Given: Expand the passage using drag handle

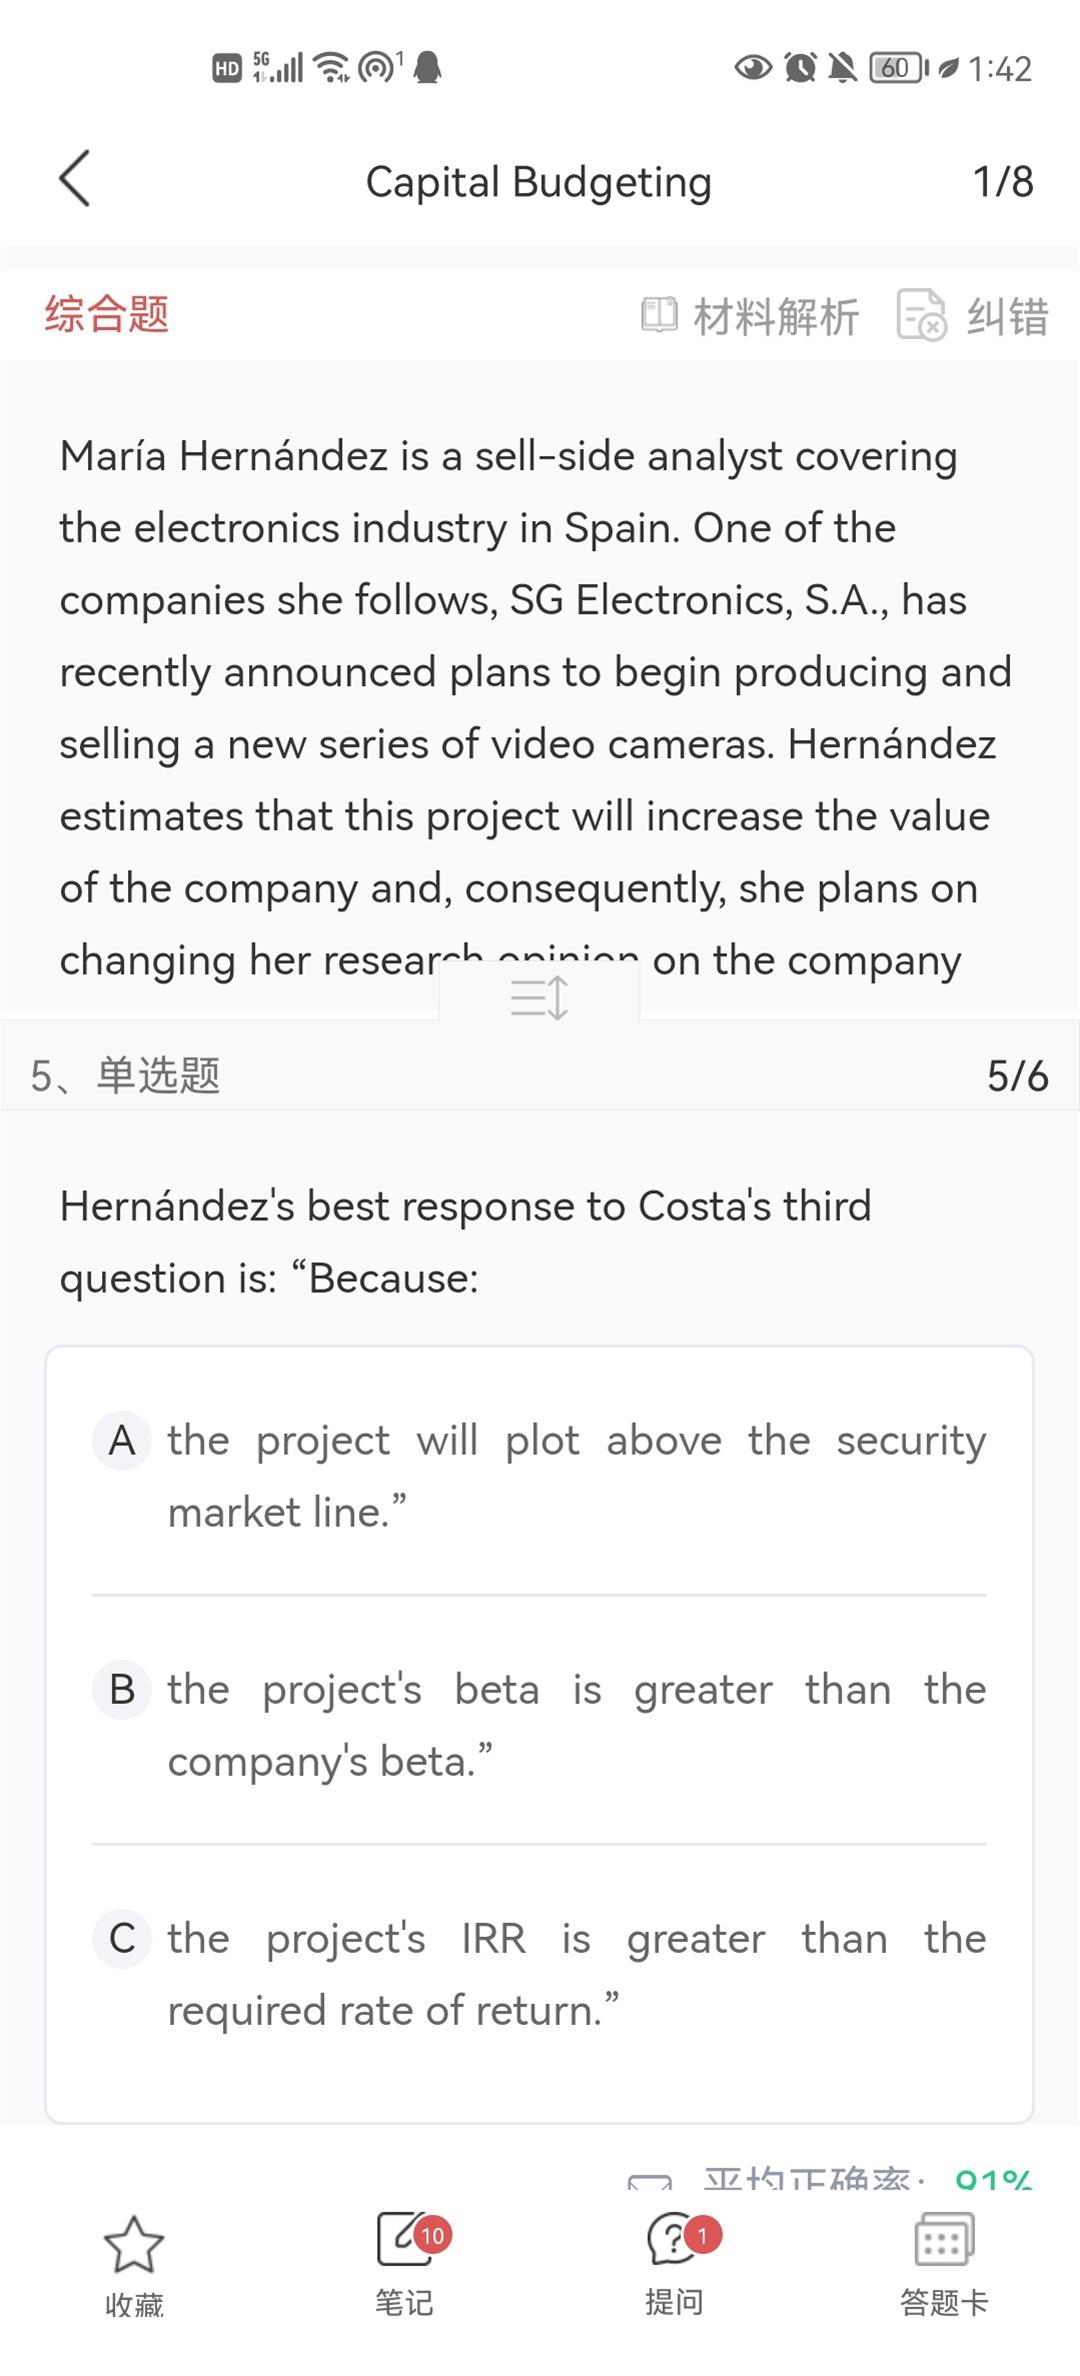Looking at the screenshot, I should 539,997.
